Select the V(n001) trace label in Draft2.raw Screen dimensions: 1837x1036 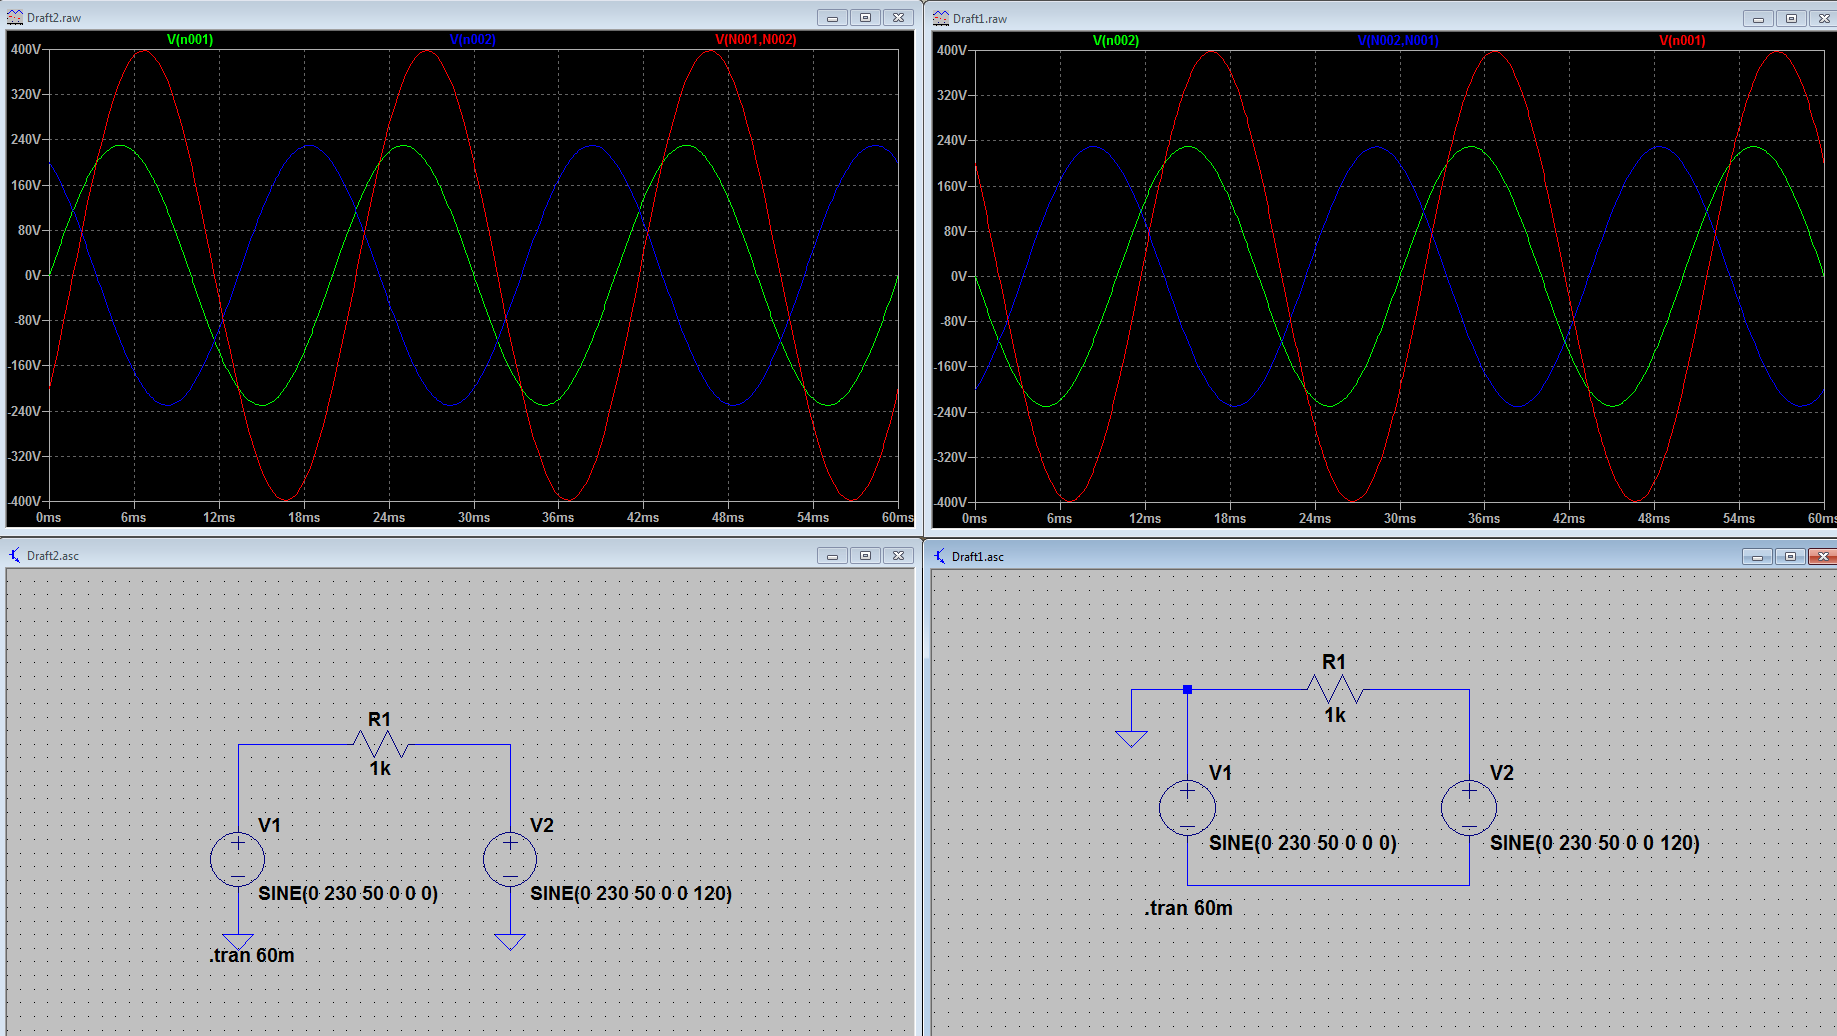click(190, 40)
